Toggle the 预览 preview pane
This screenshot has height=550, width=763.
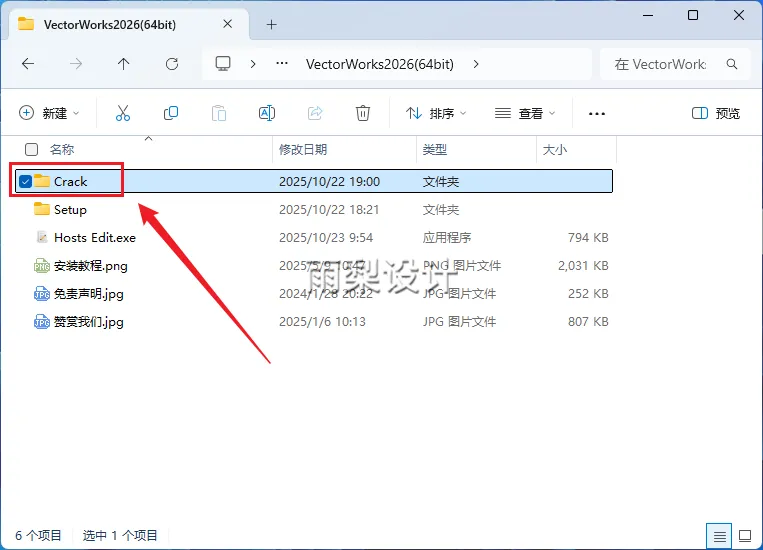[x=716, y=113]
